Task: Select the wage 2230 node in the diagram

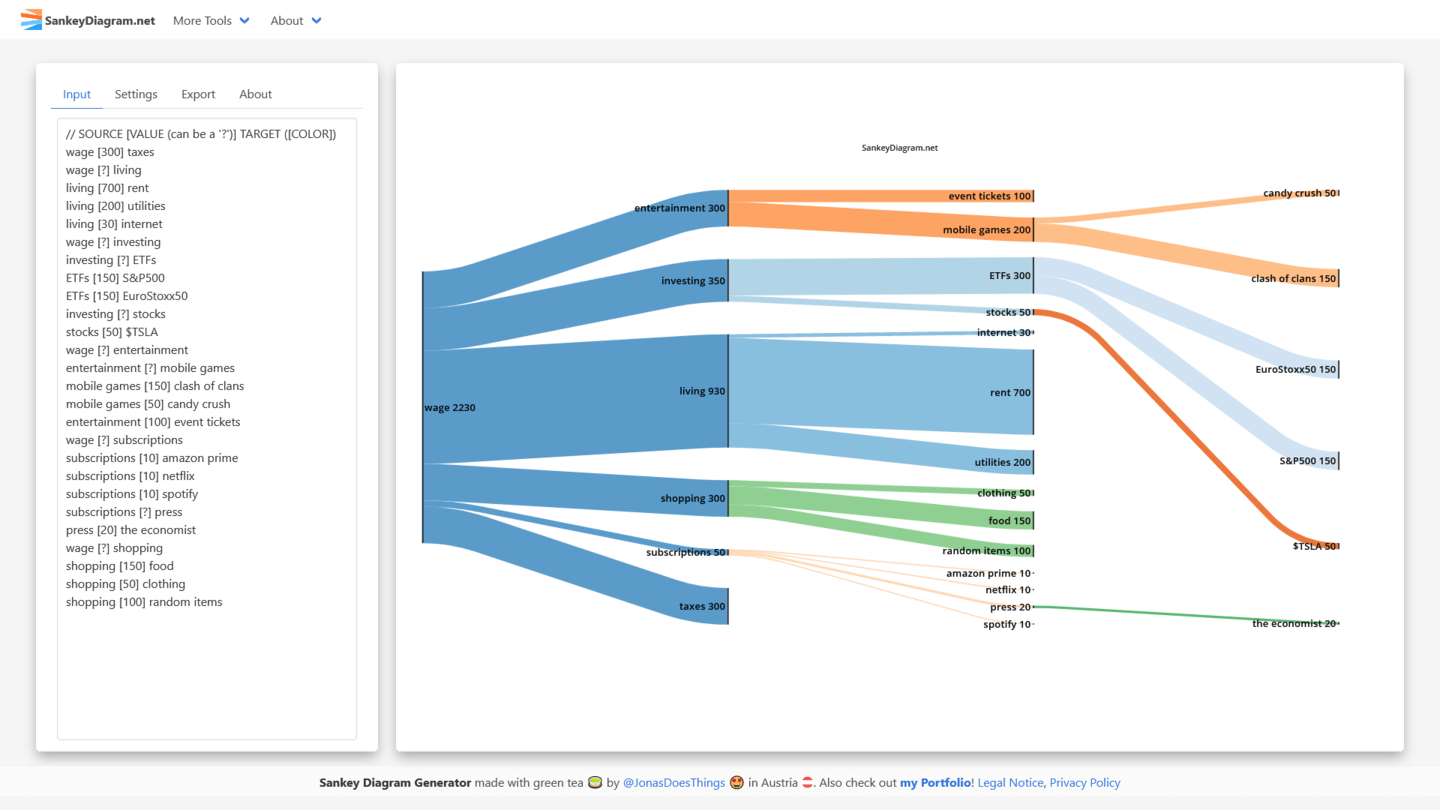Action: pos(424,407)
